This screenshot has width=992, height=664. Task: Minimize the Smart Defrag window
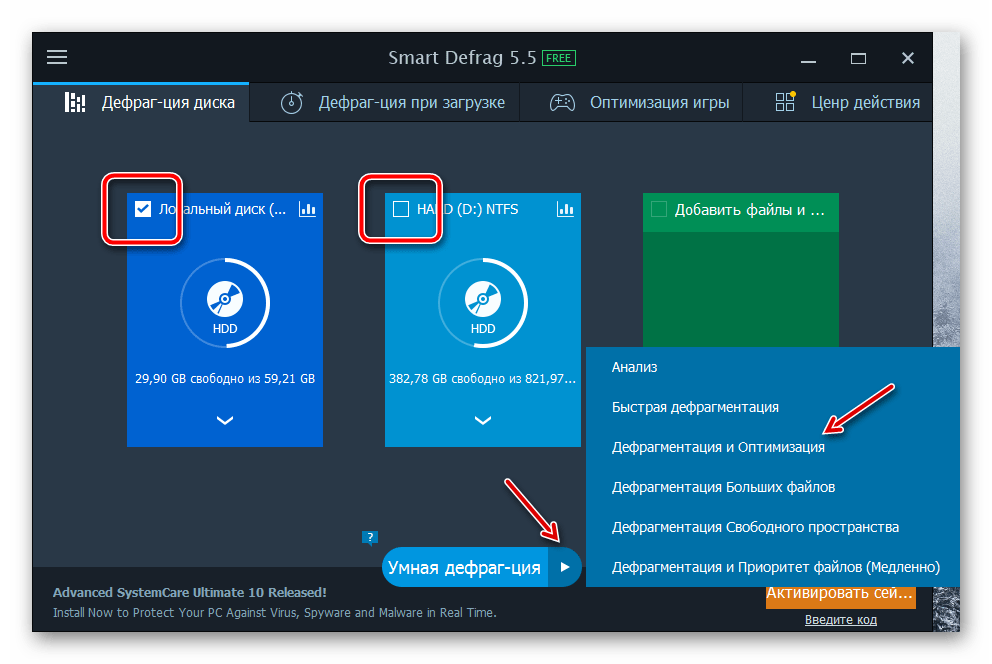pos(808,59)
